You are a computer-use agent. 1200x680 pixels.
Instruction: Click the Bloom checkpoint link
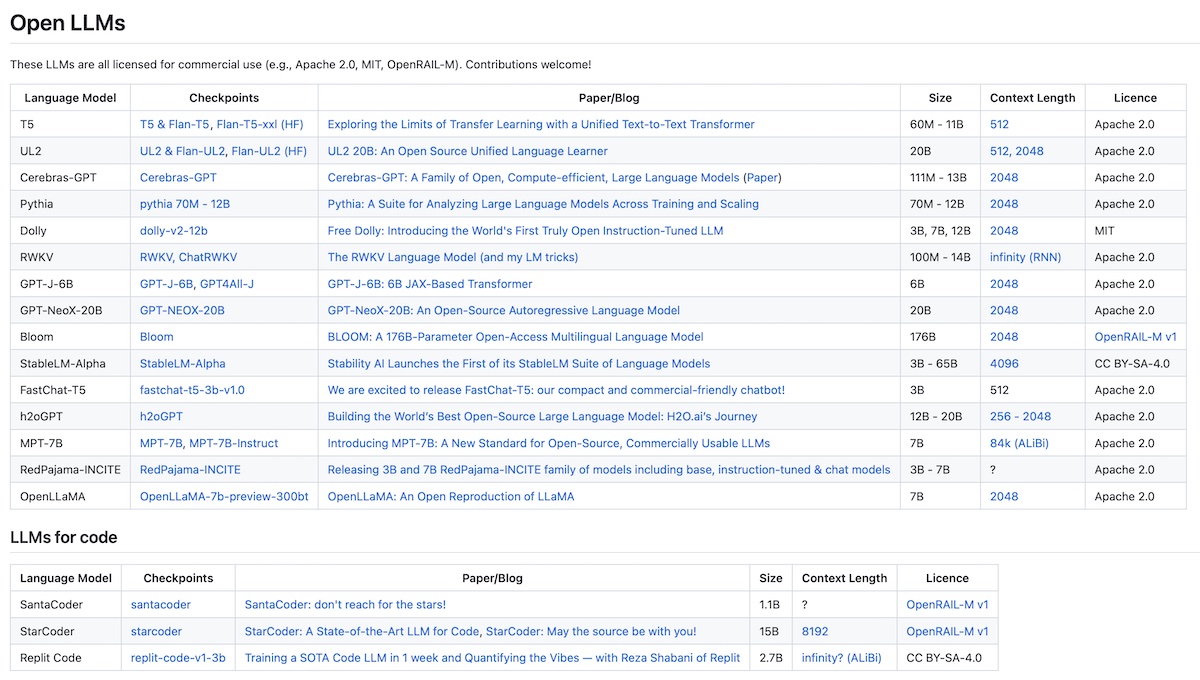tap(157, 337)
